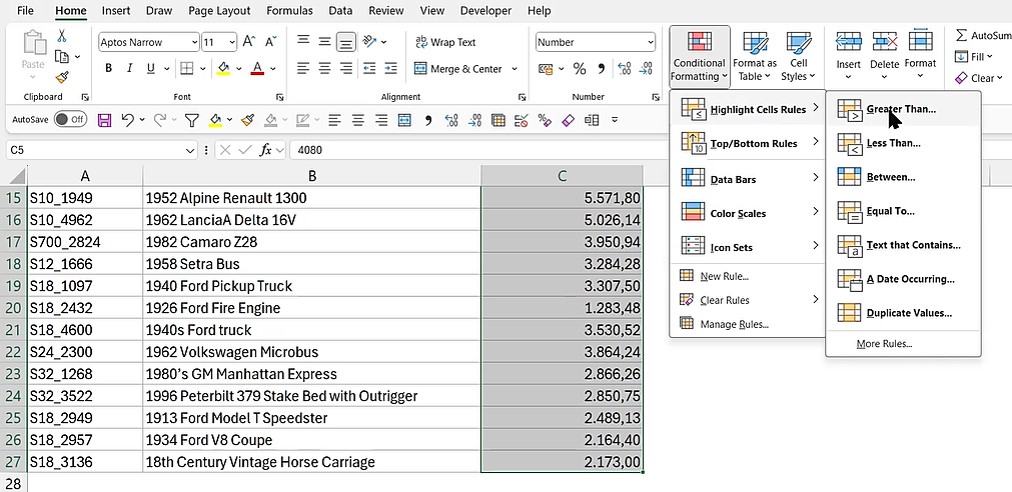
Task: Open Icon Sets submenu
Action: (748, 247)
